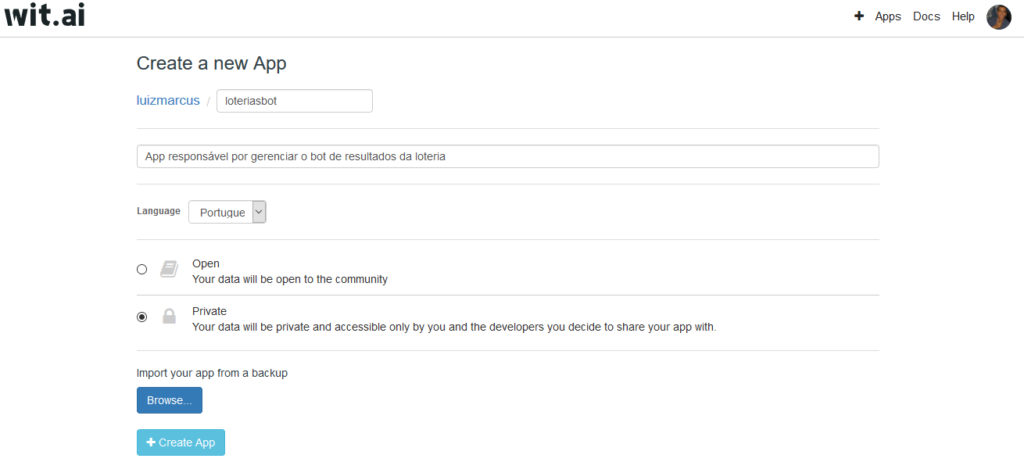Open the Apps menu item
Viewport: 1024px width, 462px height.
(x=887, y=17)
